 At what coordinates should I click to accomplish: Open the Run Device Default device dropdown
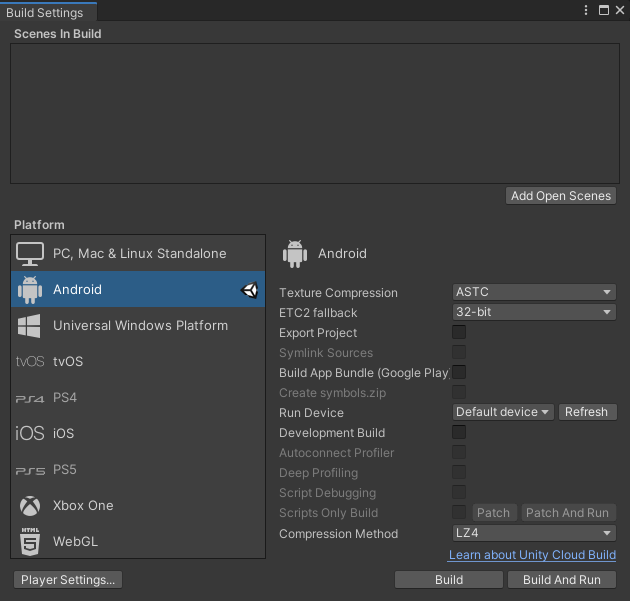coord(503,412)
